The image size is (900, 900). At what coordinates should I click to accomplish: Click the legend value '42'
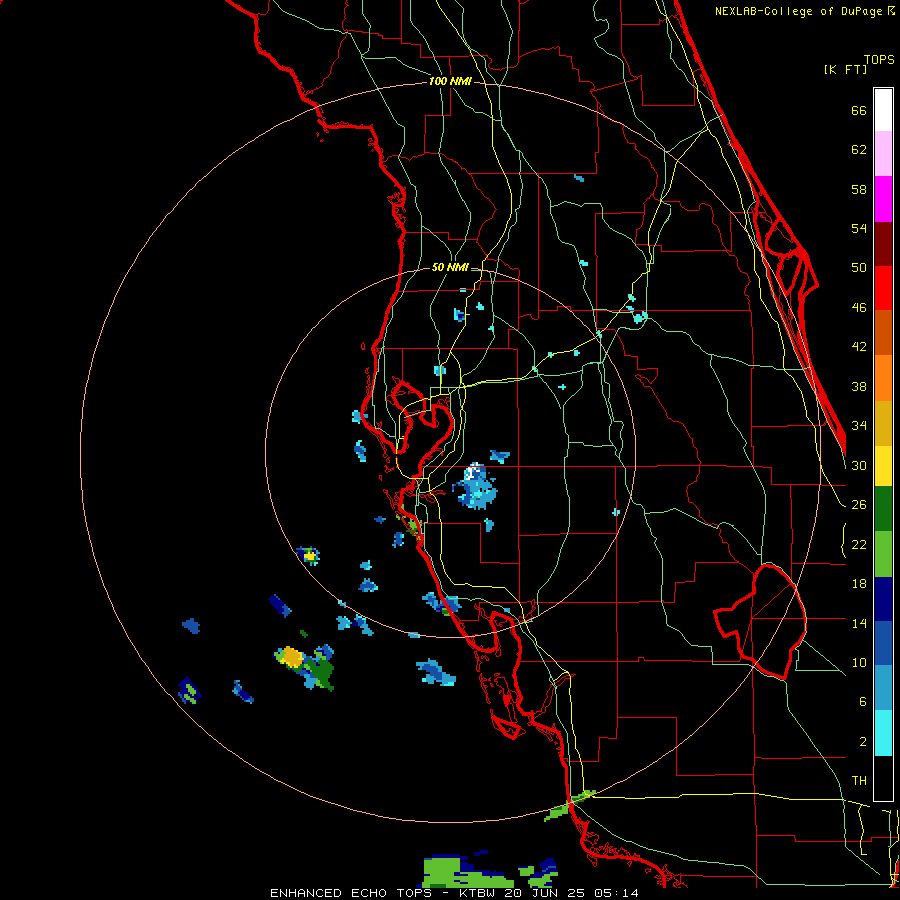pos(859,347)
